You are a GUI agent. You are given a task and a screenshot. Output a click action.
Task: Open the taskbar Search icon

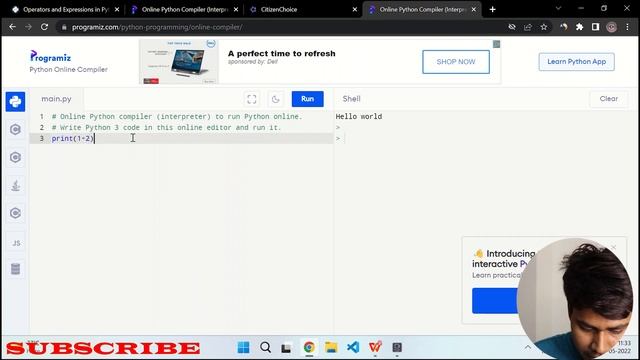click(265, 347)
